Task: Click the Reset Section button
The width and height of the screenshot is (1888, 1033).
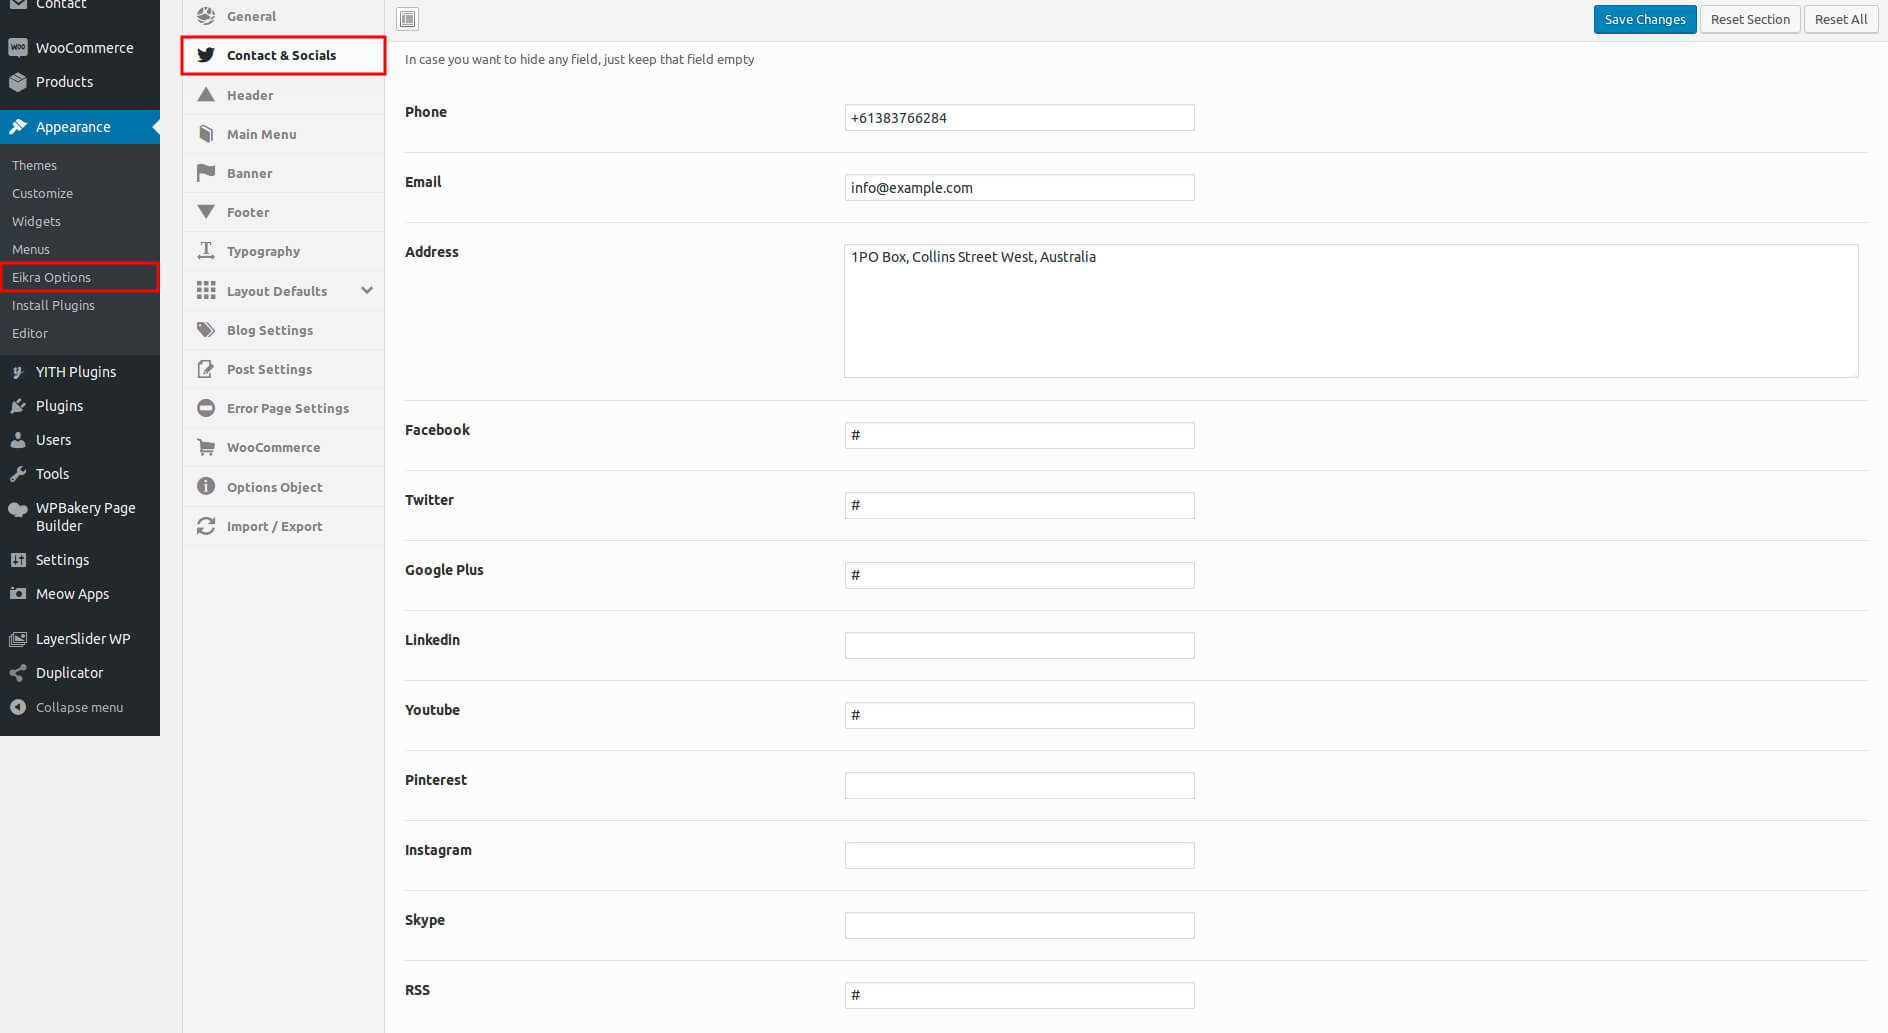Action: (1750, 19)
